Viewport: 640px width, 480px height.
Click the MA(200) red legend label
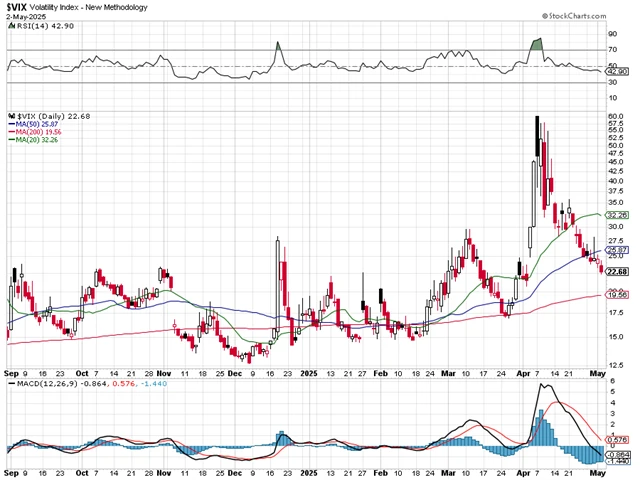(x=39, y=132)
